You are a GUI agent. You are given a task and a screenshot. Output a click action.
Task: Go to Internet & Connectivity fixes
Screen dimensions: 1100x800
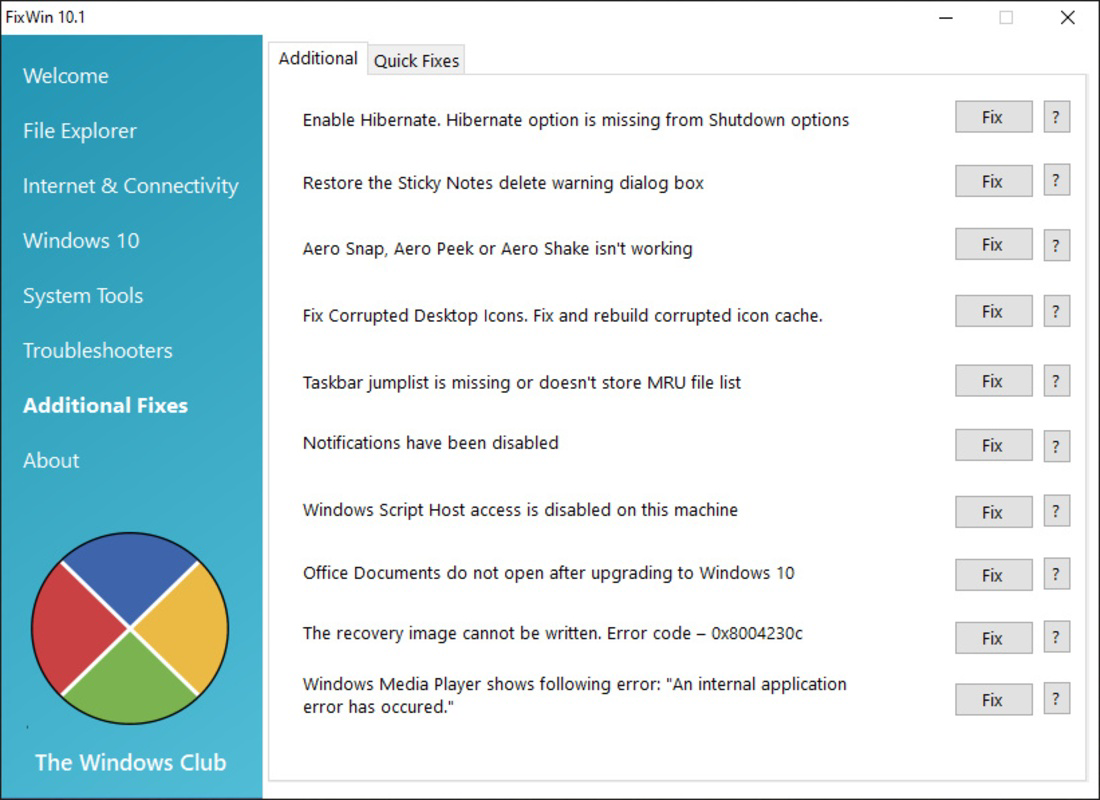coord(130,186)
